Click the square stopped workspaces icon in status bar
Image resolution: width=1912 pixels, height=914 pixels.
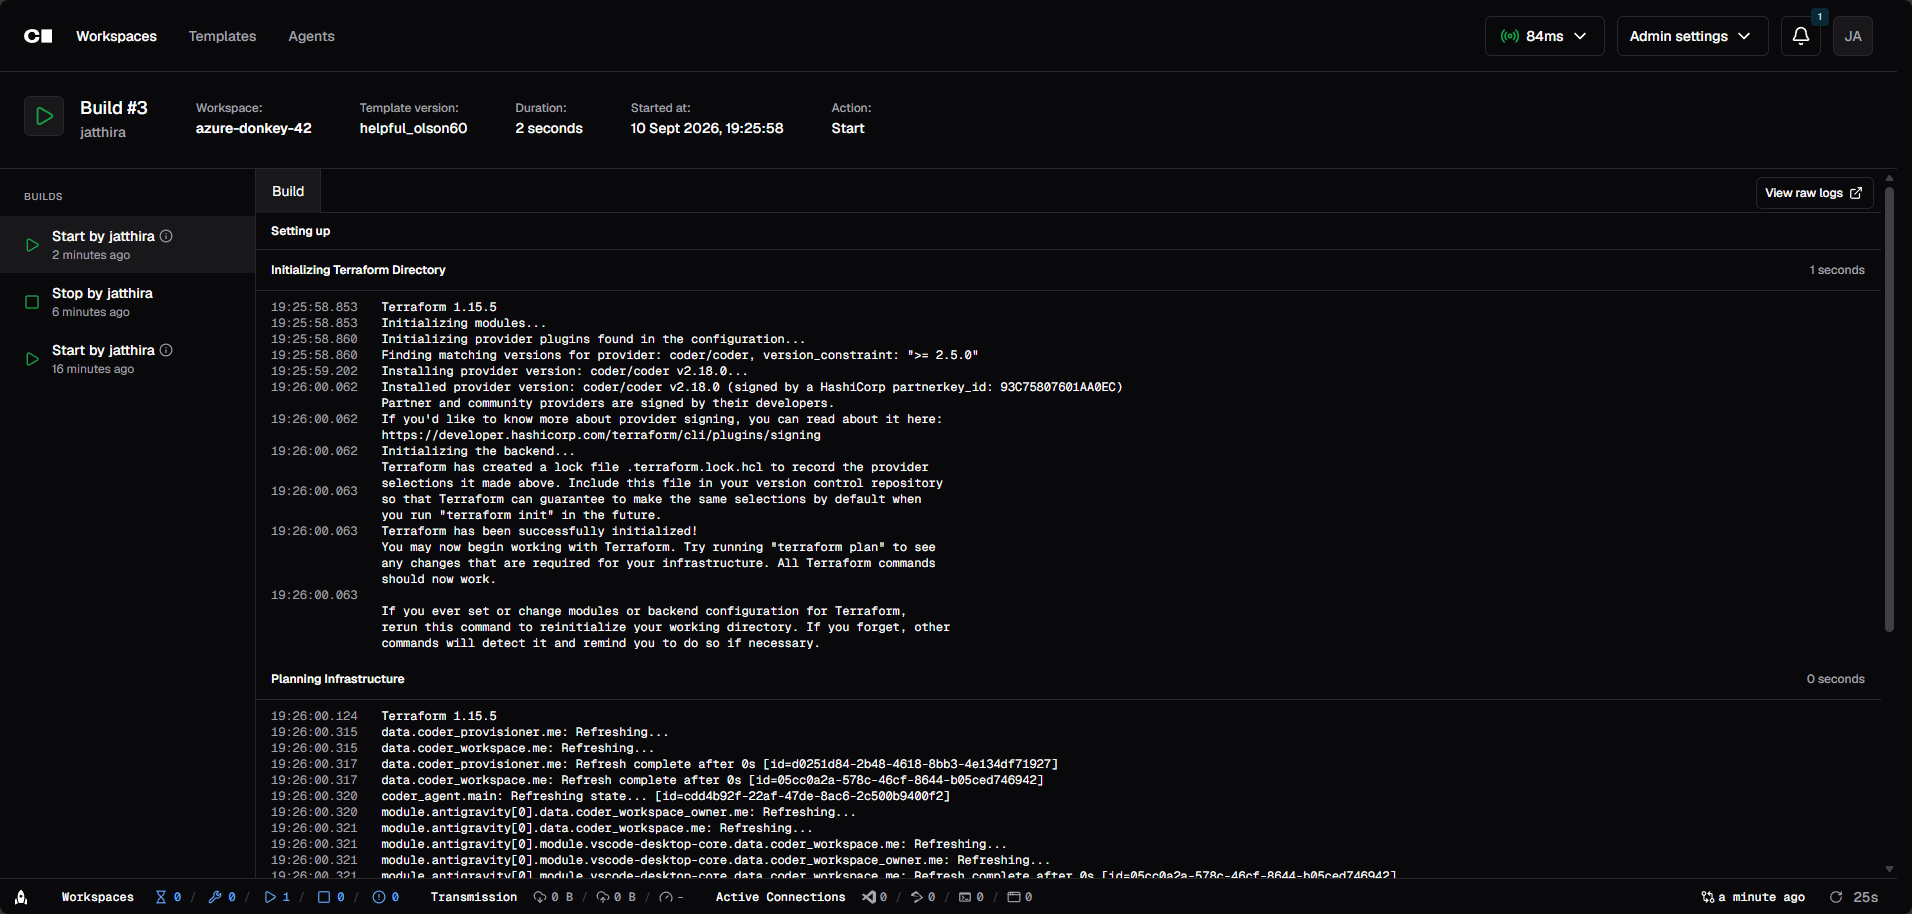click(x=324, y=897)
